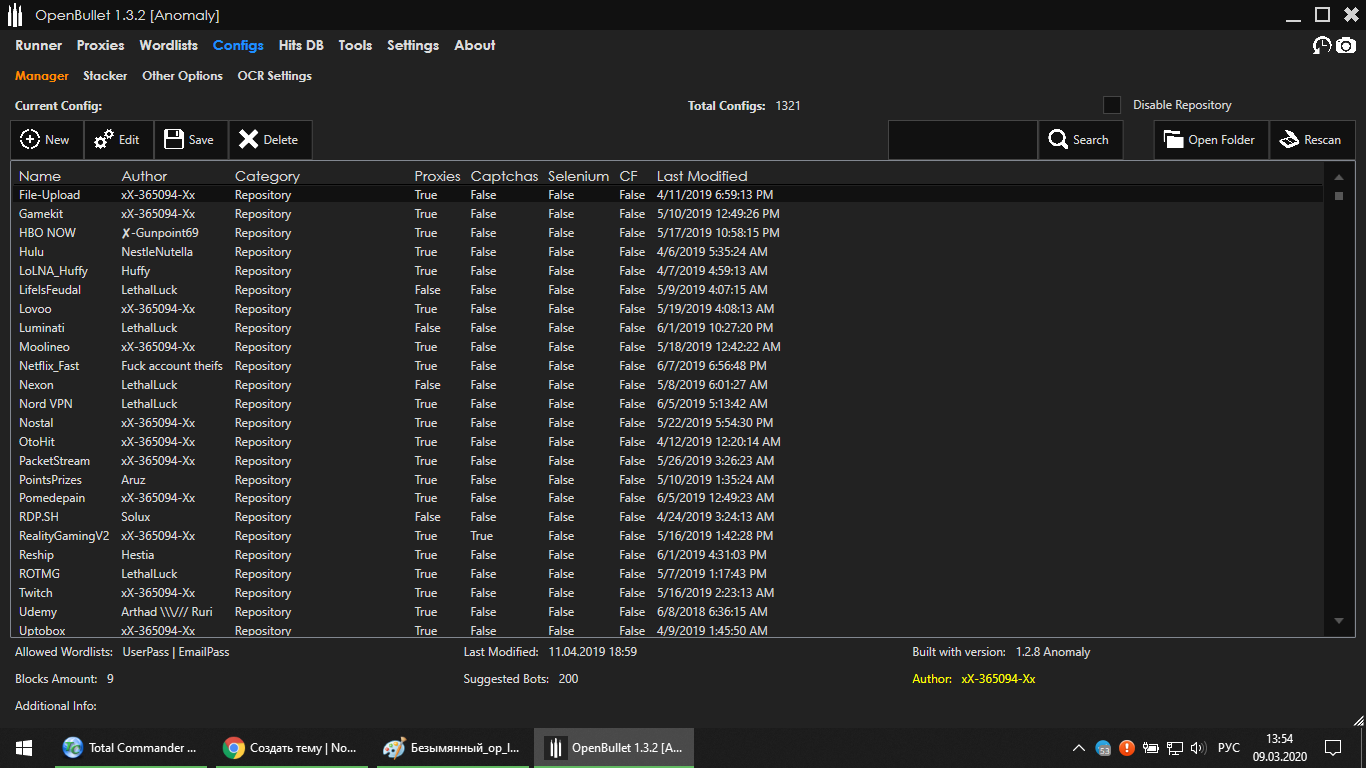Select the LifeIsFeudal config row

click(x=667, y=290)
